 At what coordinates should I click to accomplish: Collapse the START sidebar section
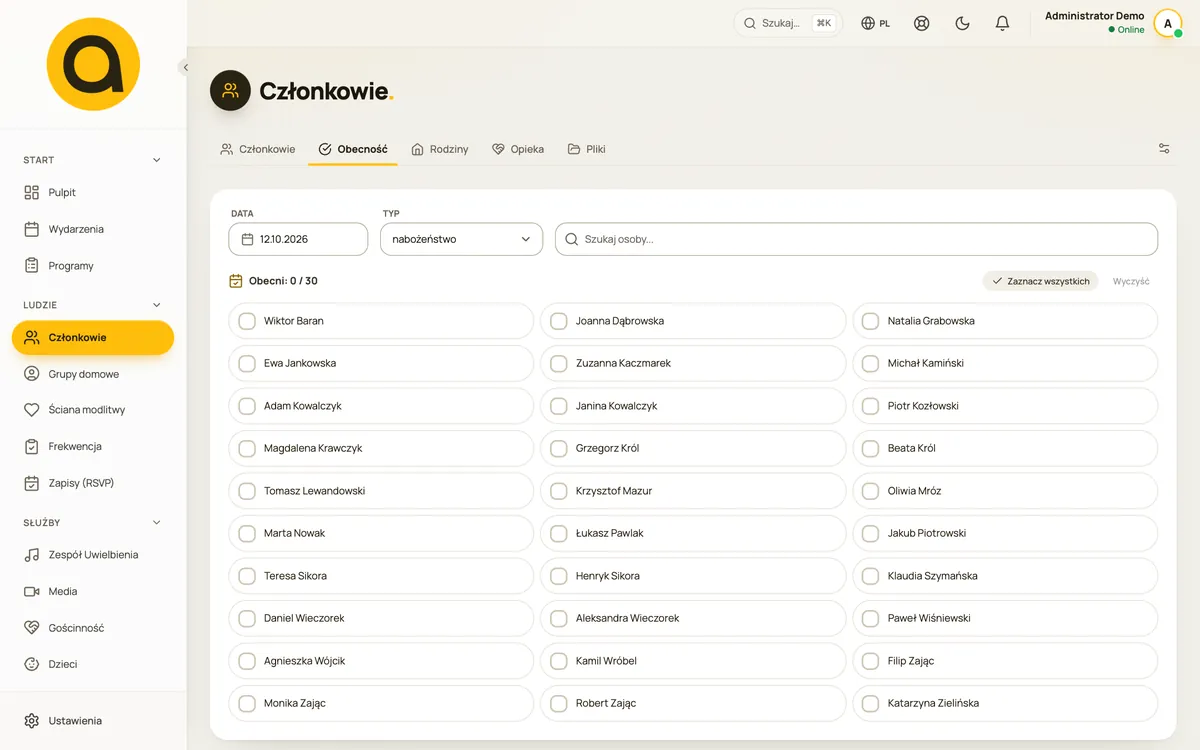[x=156, y=160]
